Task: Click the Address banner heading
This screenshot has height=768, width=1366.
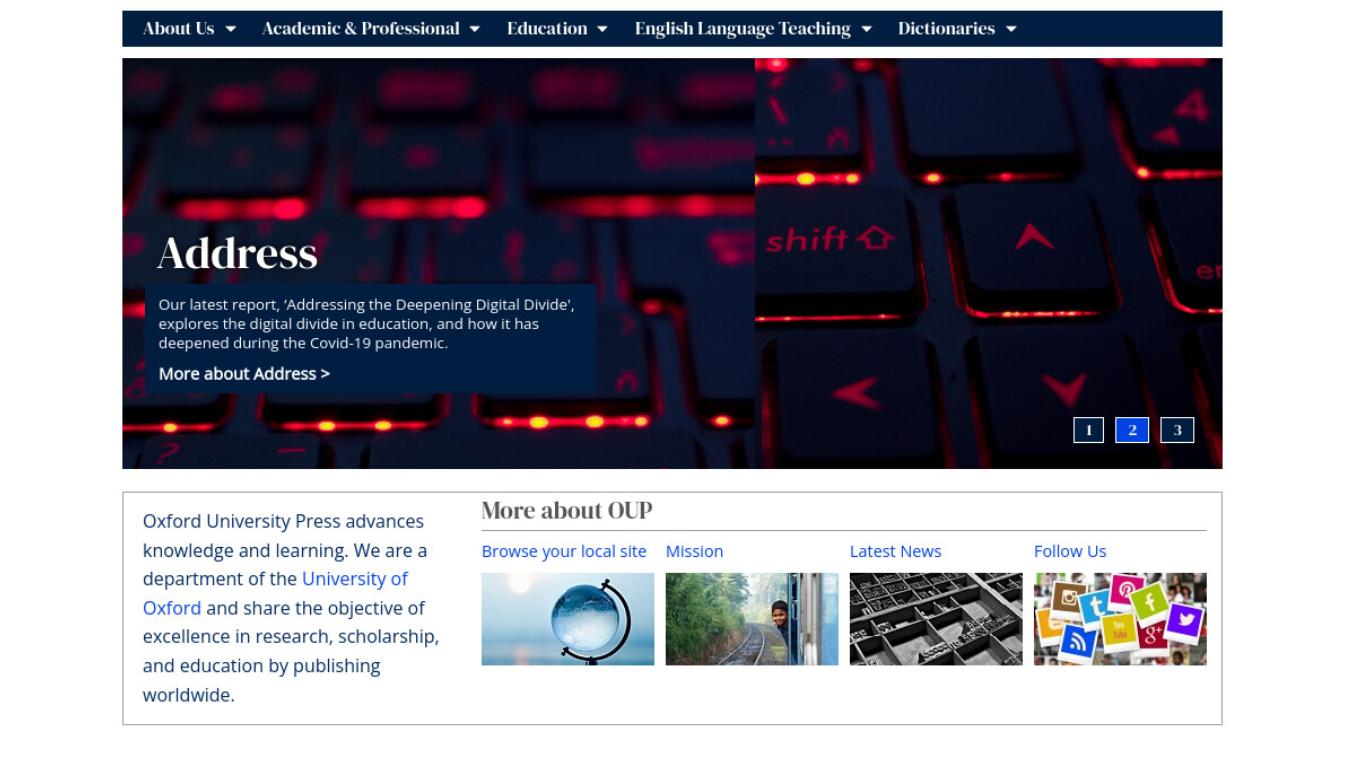Action: pos(237,253)
